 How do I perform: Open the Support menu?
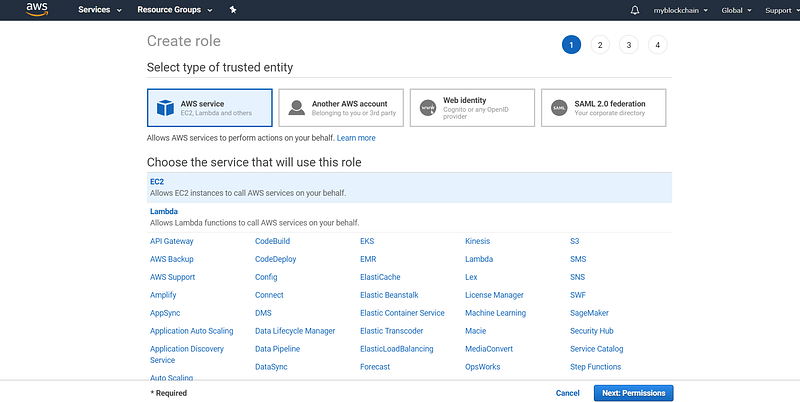pyautogui.click(x=782, y=10)
